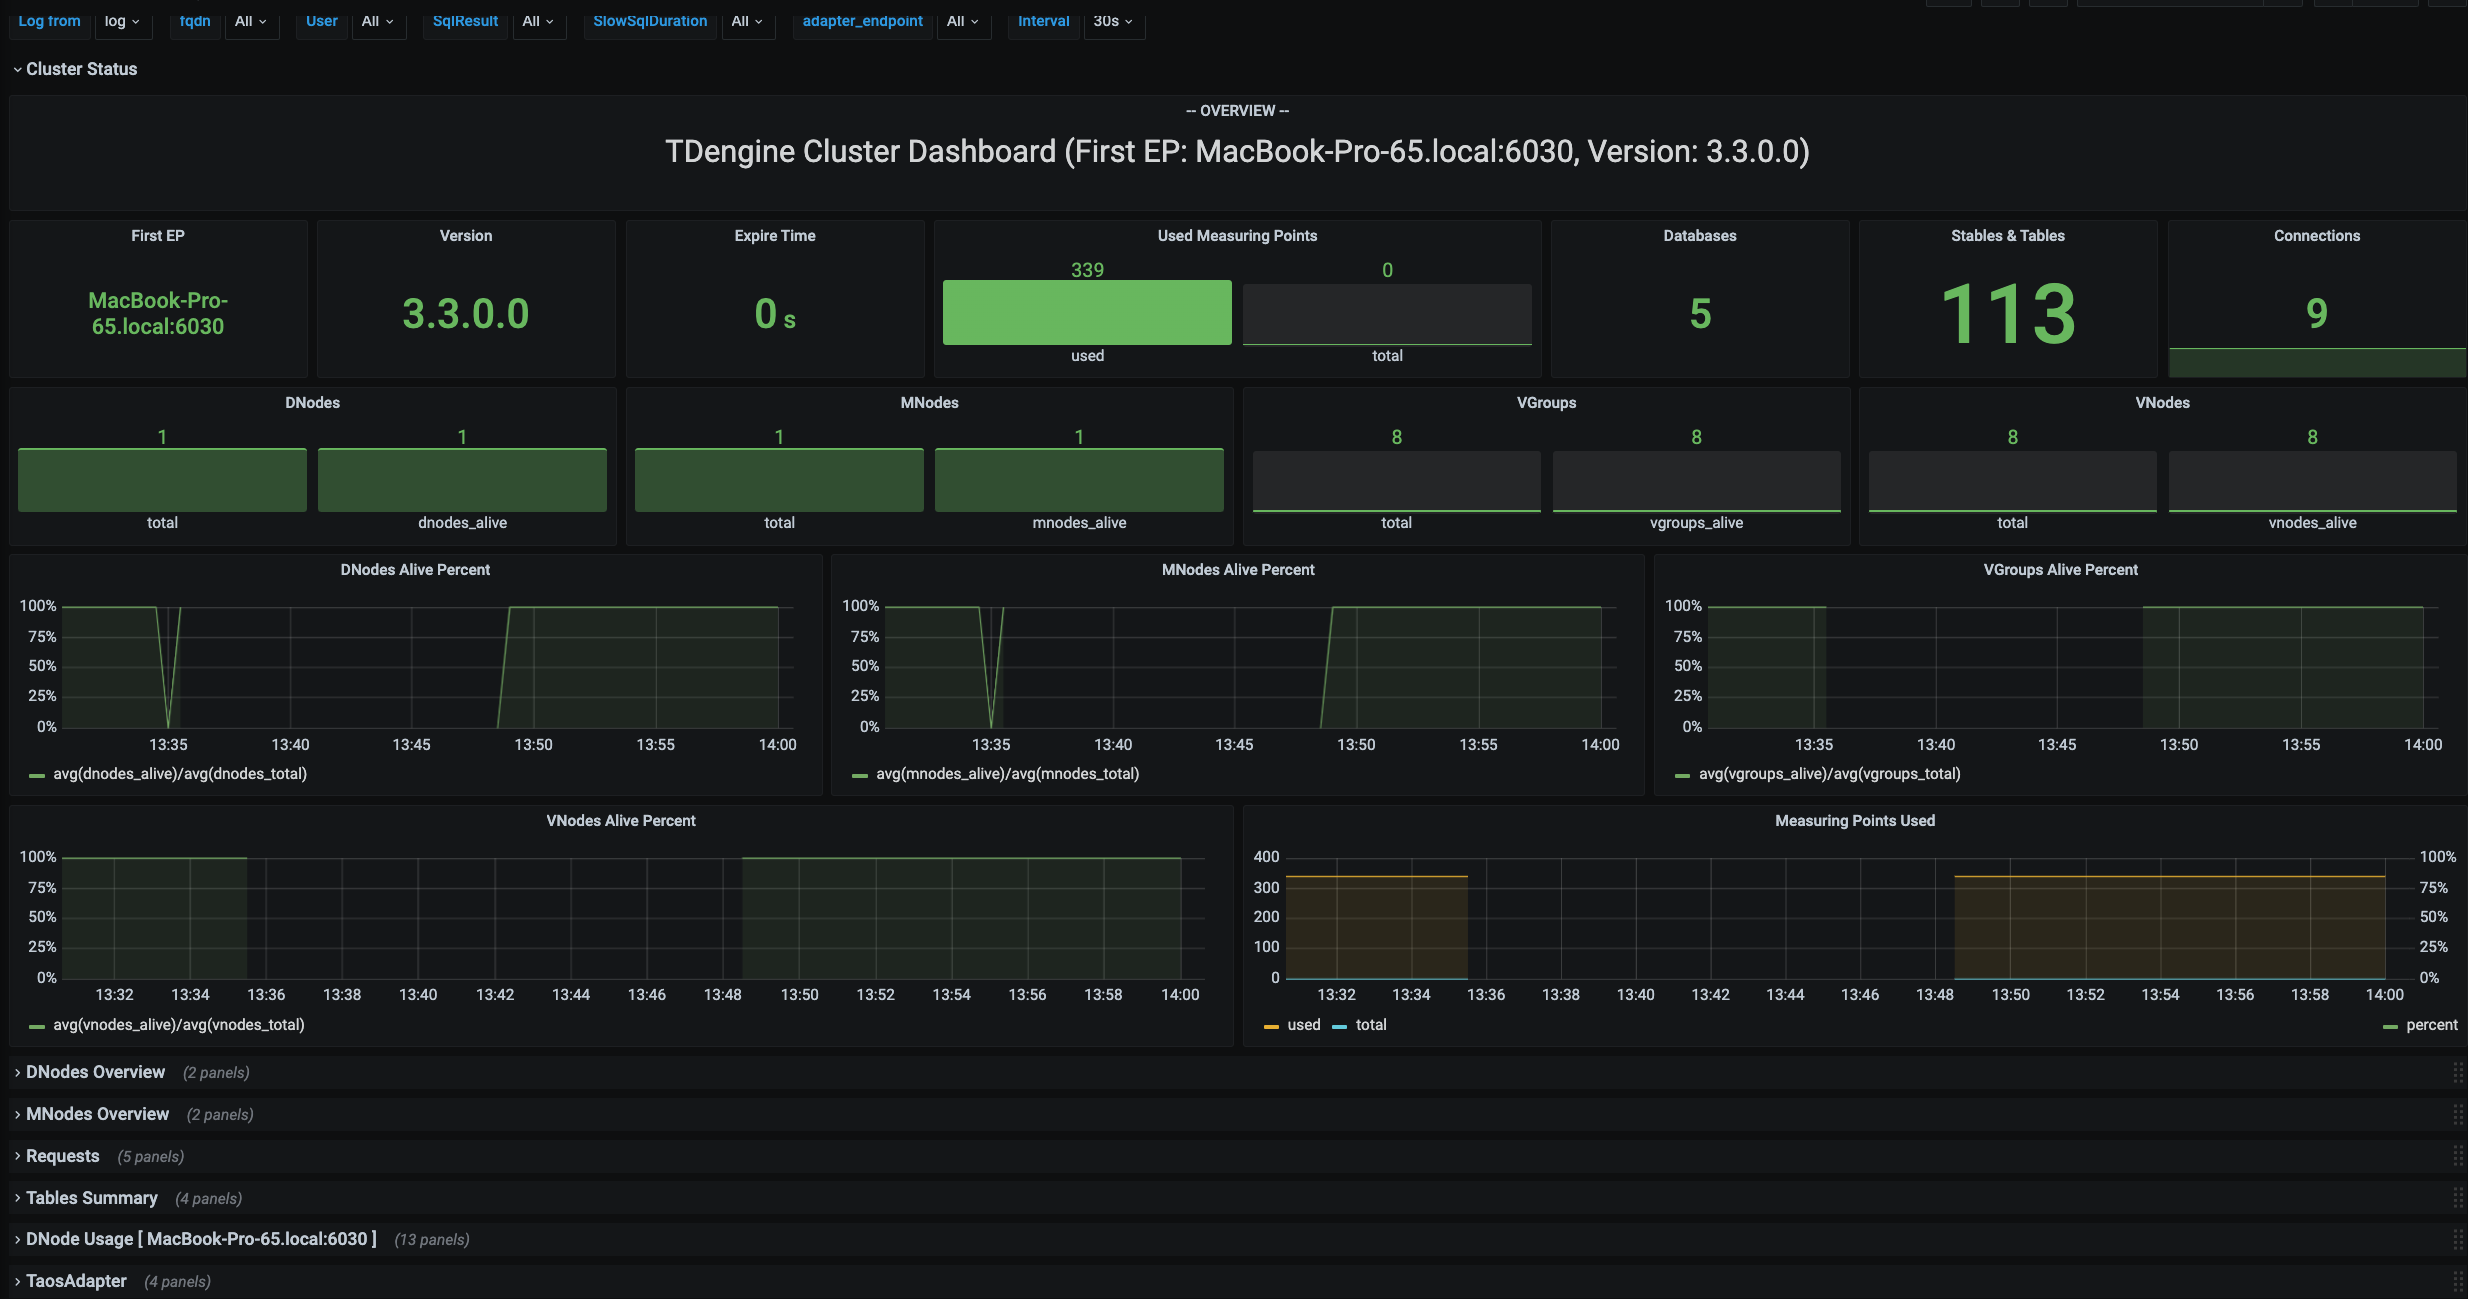Viewport: 2468px width, 1299px height.
Task: Click the TDengine Cluster Dashboard heading text
Action: (x=1237, y=152)
